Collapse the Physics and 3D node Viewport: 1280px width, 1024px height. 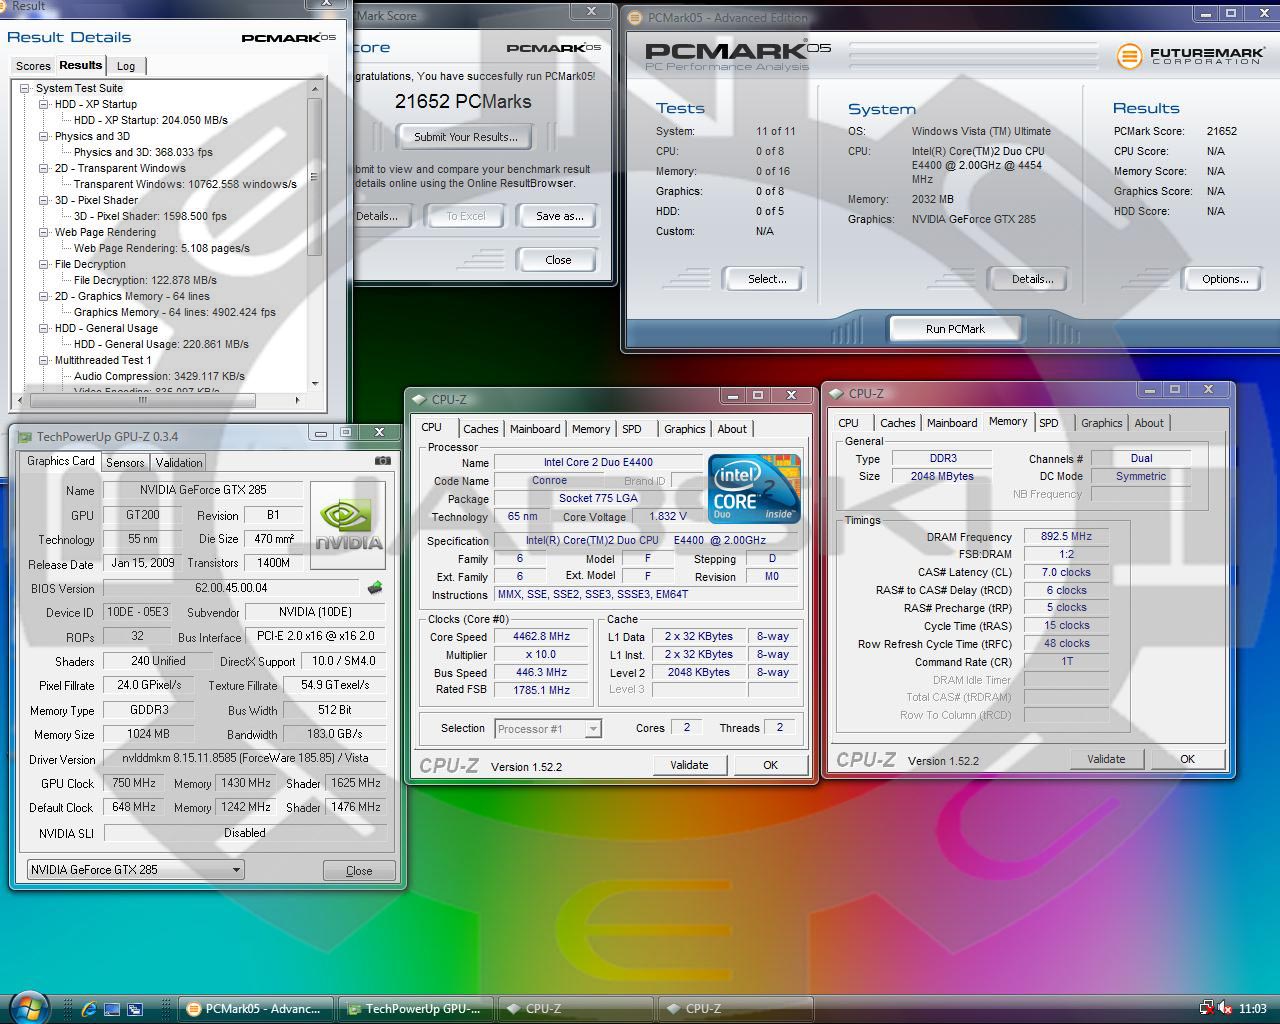pyautogui.click(x=44, y=136)
